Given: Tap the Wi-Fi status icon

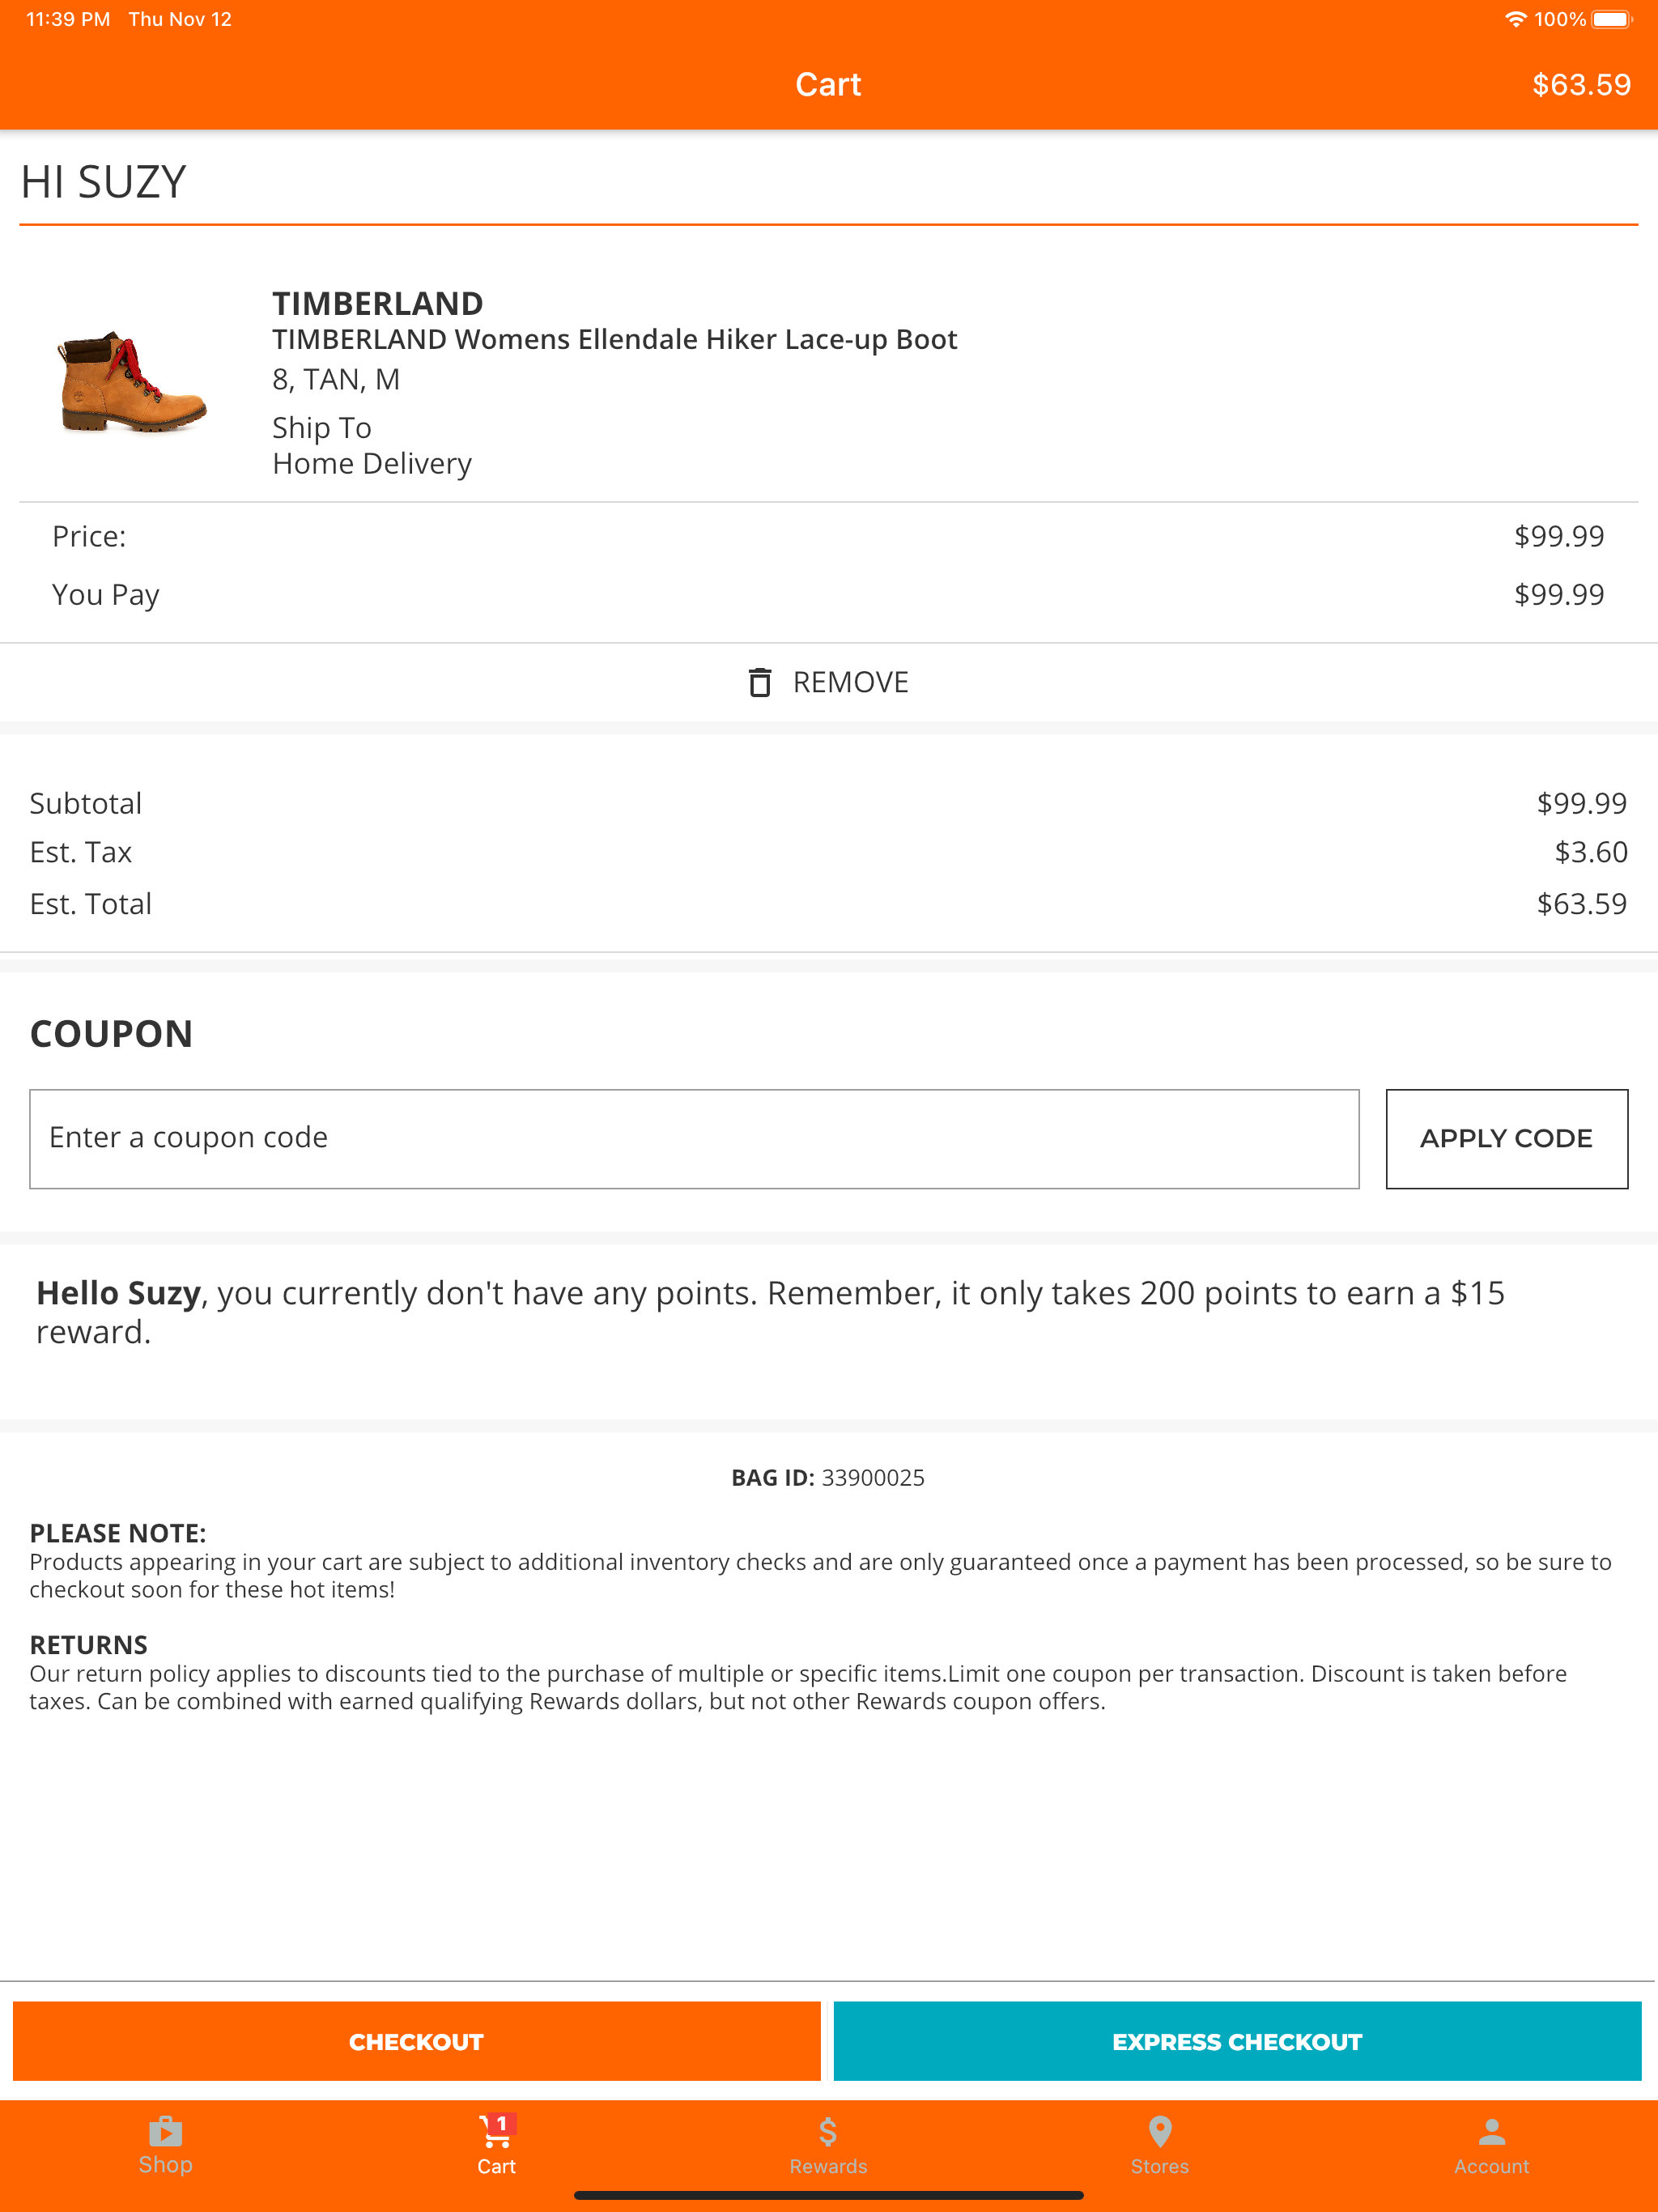Looking at the screenshot, I should click(x=1515, y=19).
